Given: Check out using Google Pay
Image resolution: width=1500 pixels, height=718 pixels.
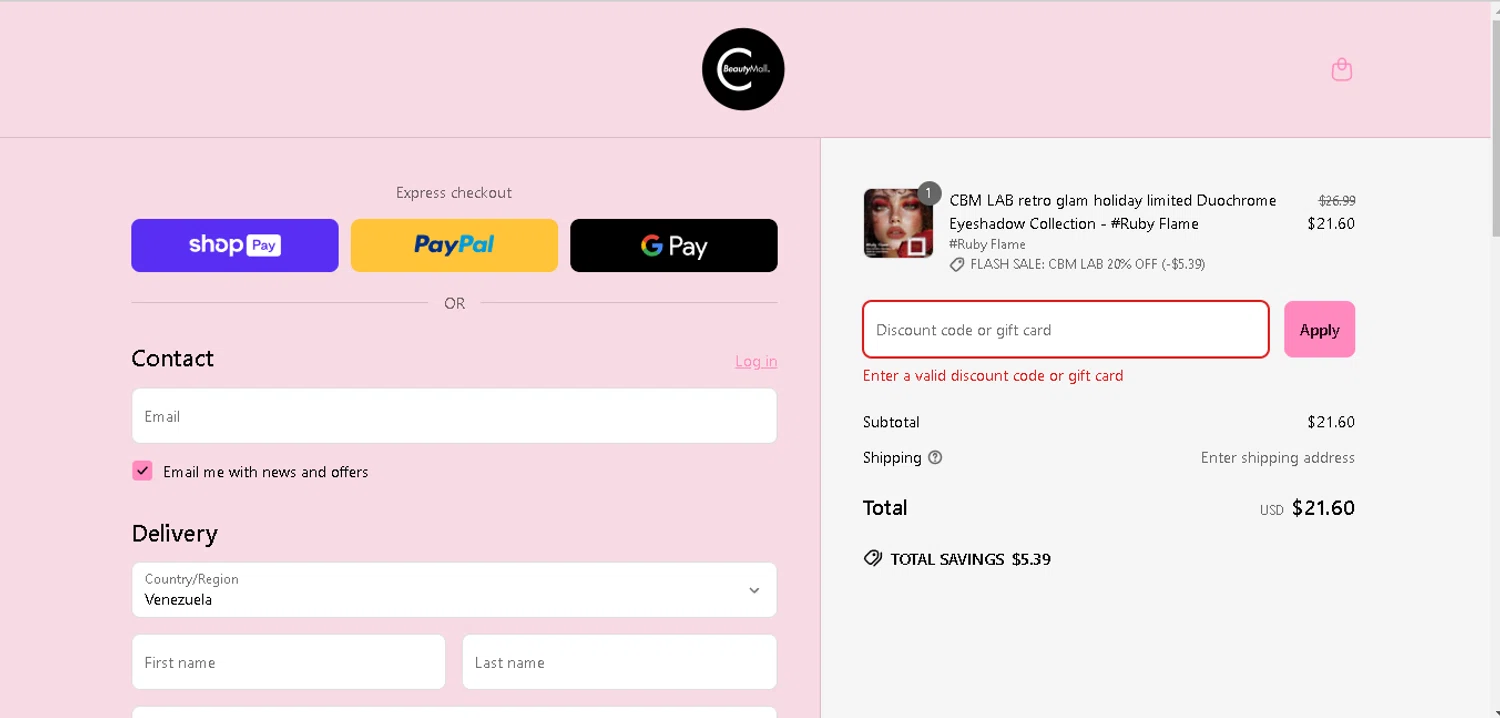Looking at the screenshot, I should pyautogui.click(x=674, y=245).
